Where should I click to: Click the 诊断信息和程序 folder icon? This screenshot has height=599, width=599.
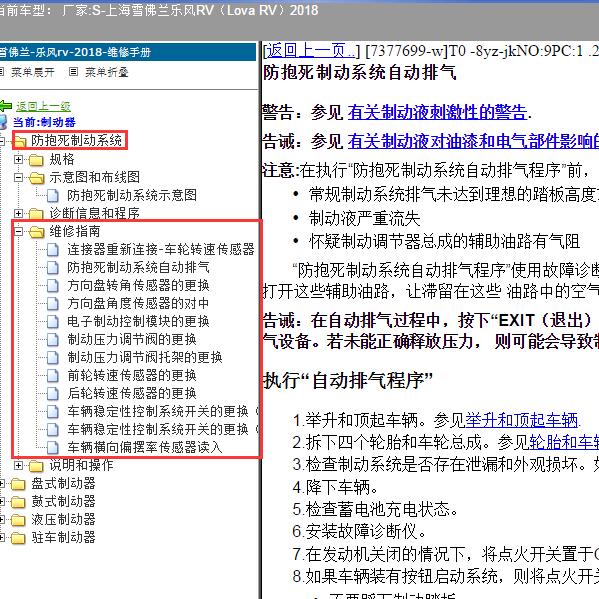tap(36, 213)
